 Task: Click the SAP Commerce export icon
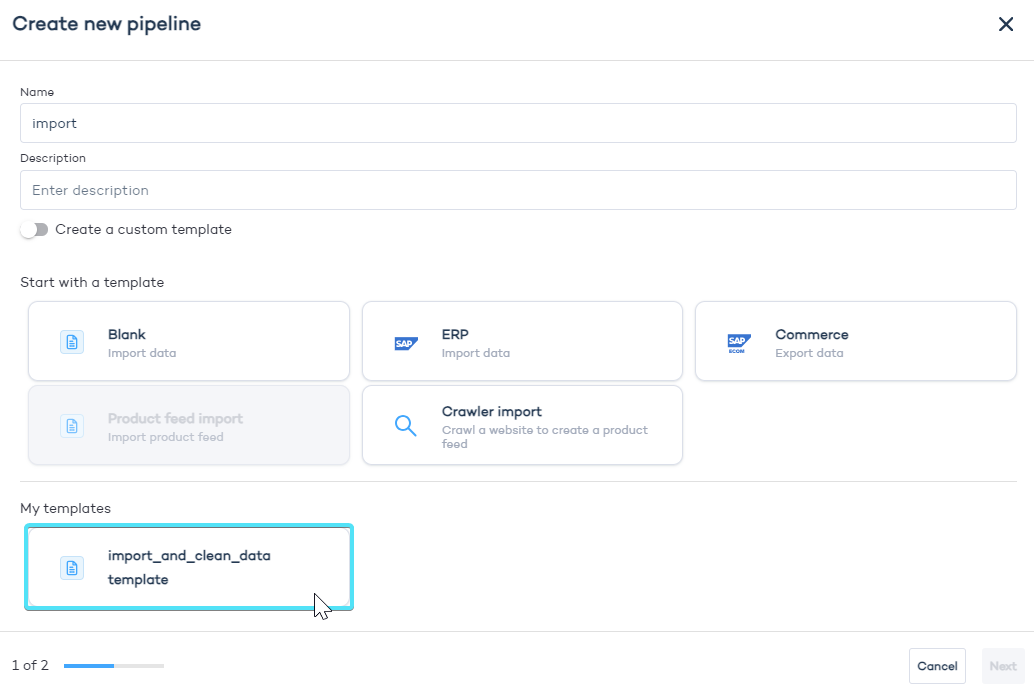coord(738,341)
